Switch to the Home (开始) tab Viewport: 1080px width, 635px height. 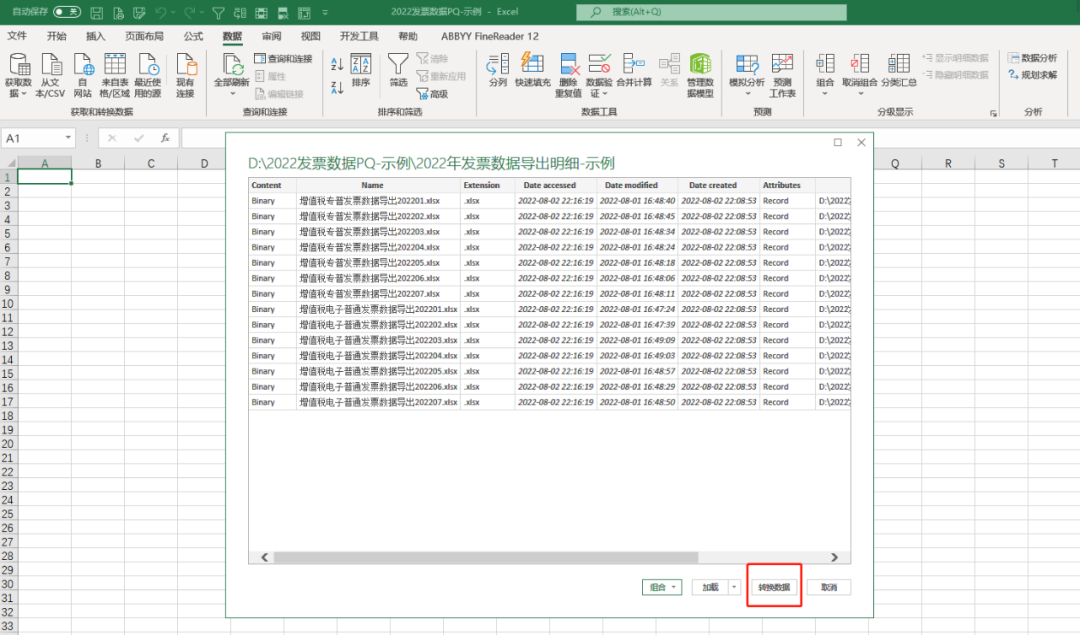(56, 36)
